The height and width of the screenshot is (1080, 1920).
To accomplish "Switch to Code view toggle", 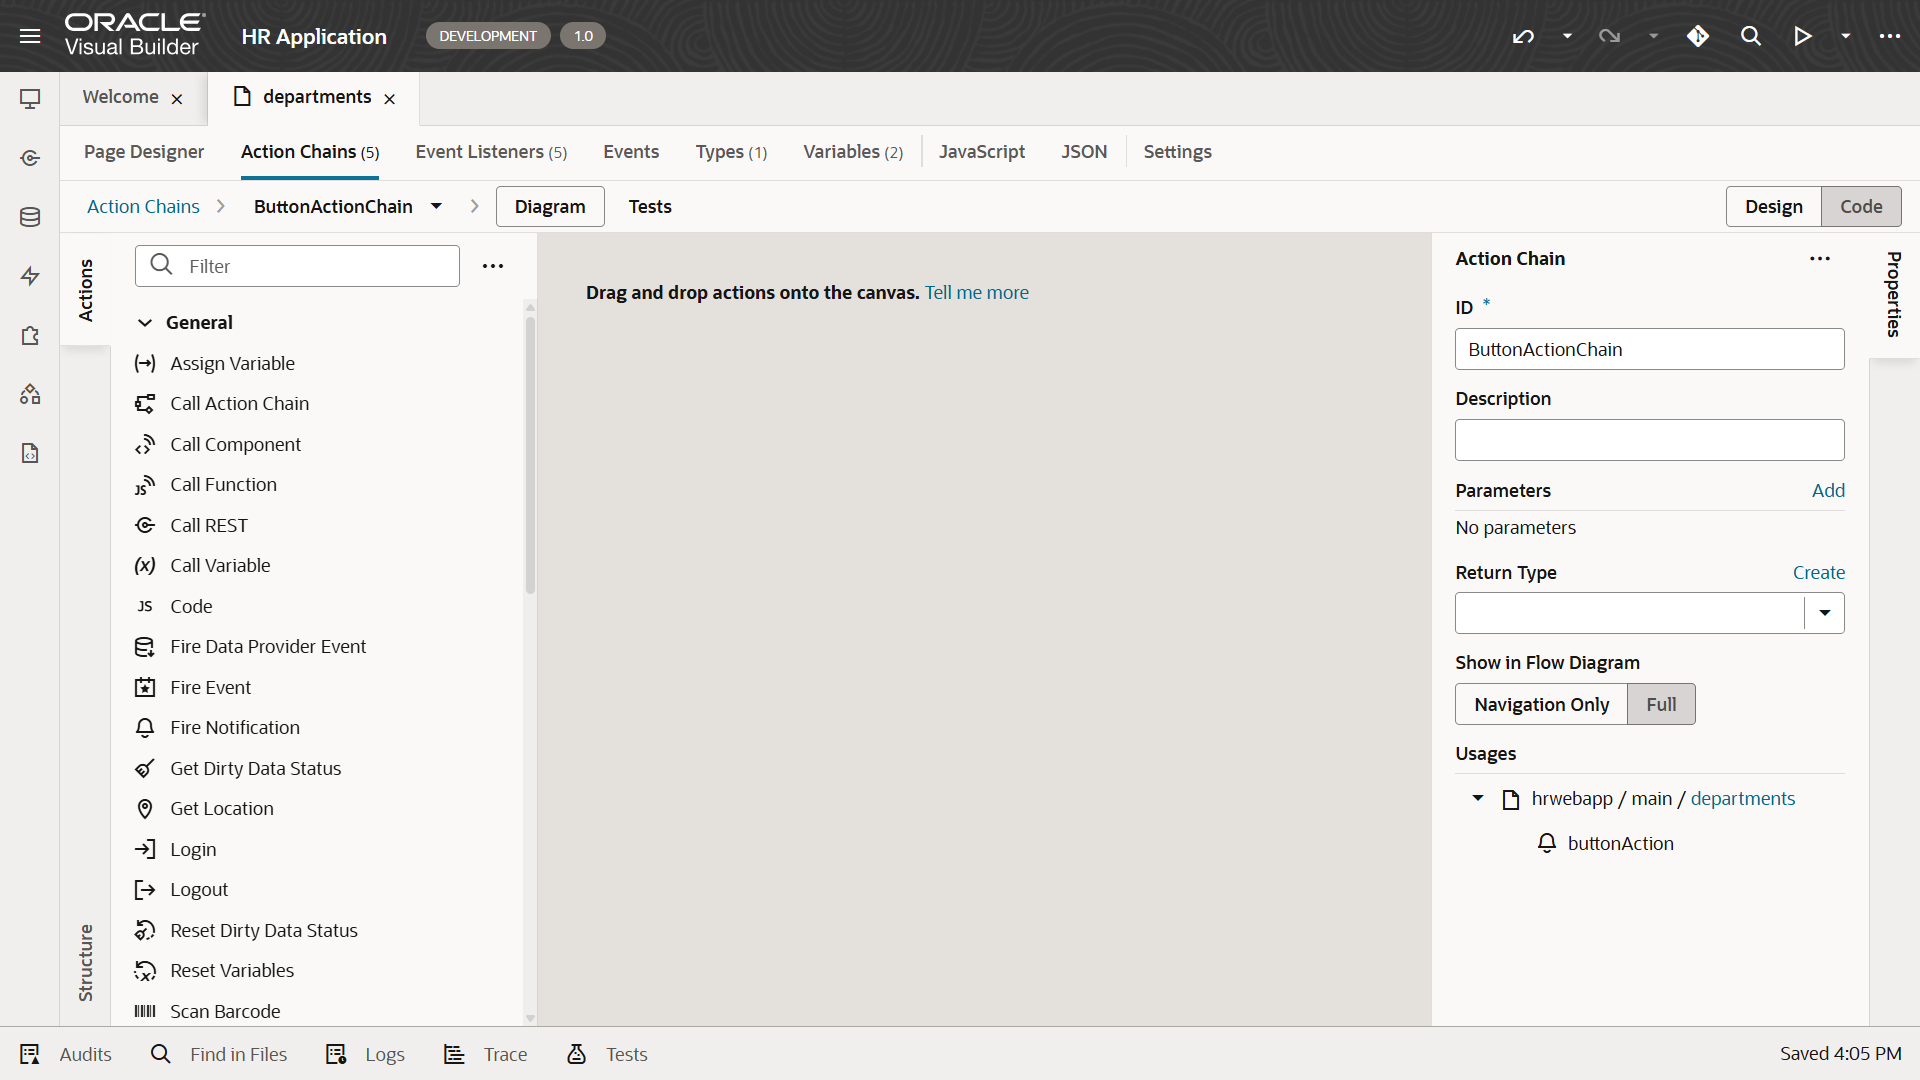I will click(1860, 206).
